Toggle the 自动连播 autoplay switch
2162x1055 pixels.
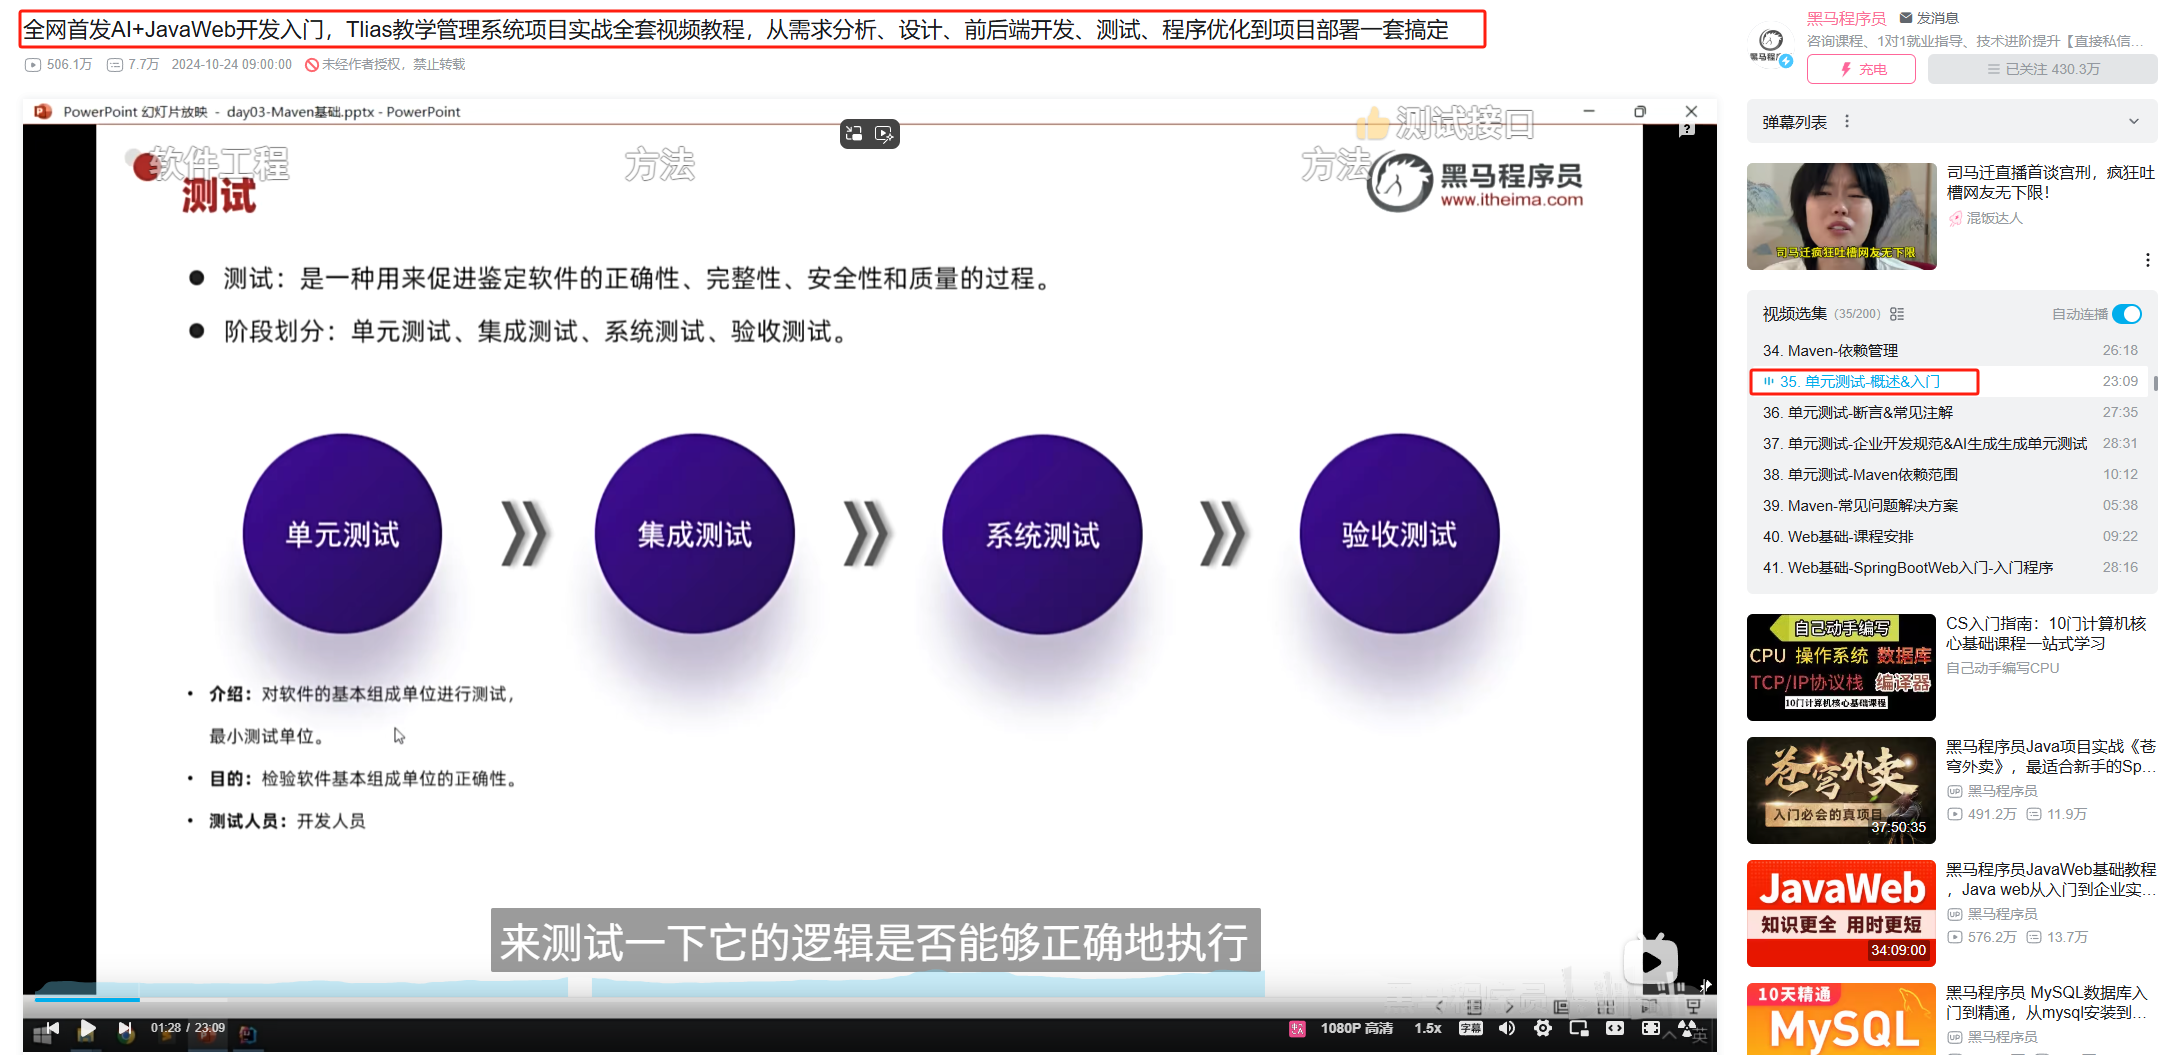(2127, 314)
